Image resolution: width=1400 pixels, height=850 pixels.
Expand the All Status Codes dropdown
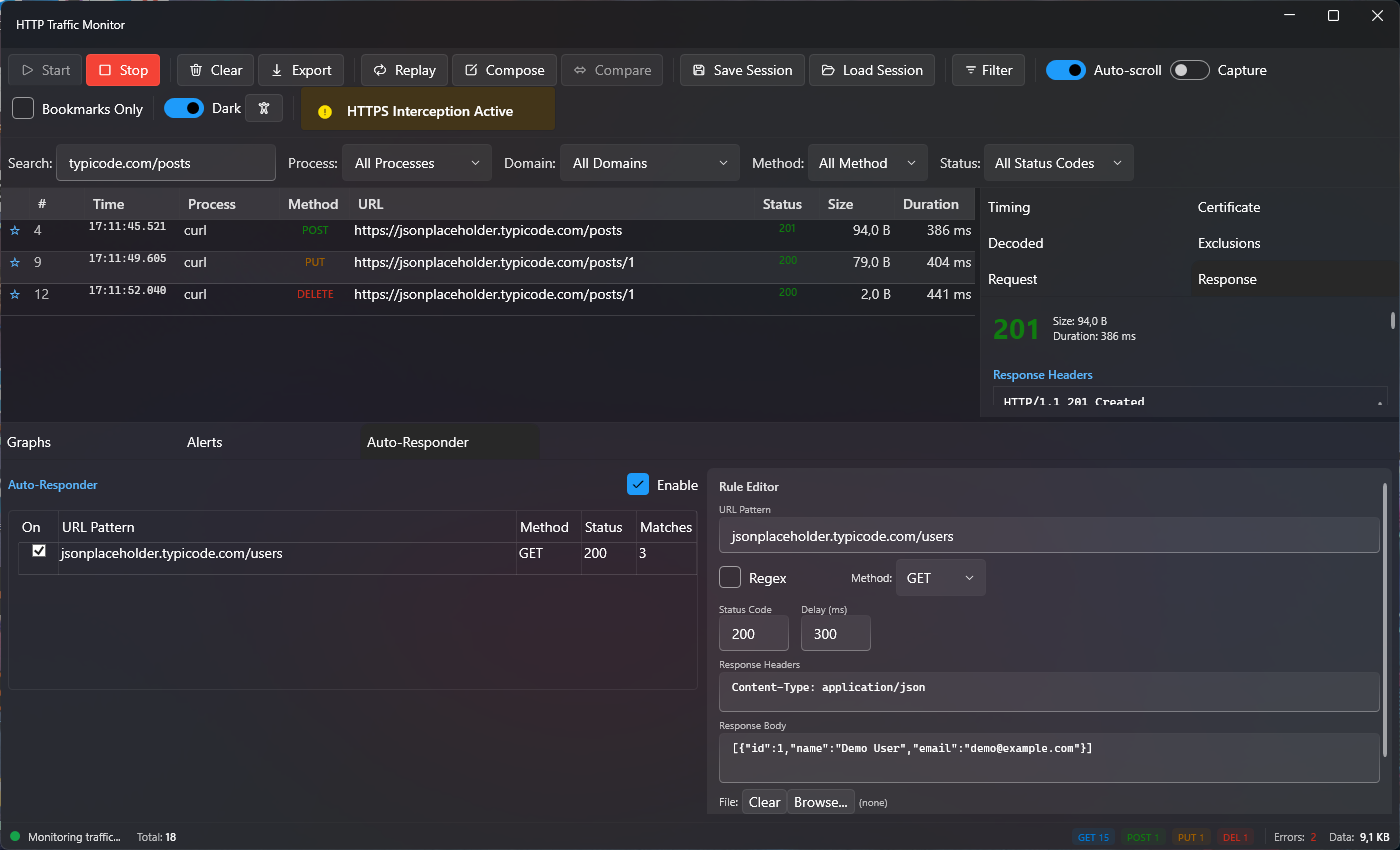[x=1059, y=163]
